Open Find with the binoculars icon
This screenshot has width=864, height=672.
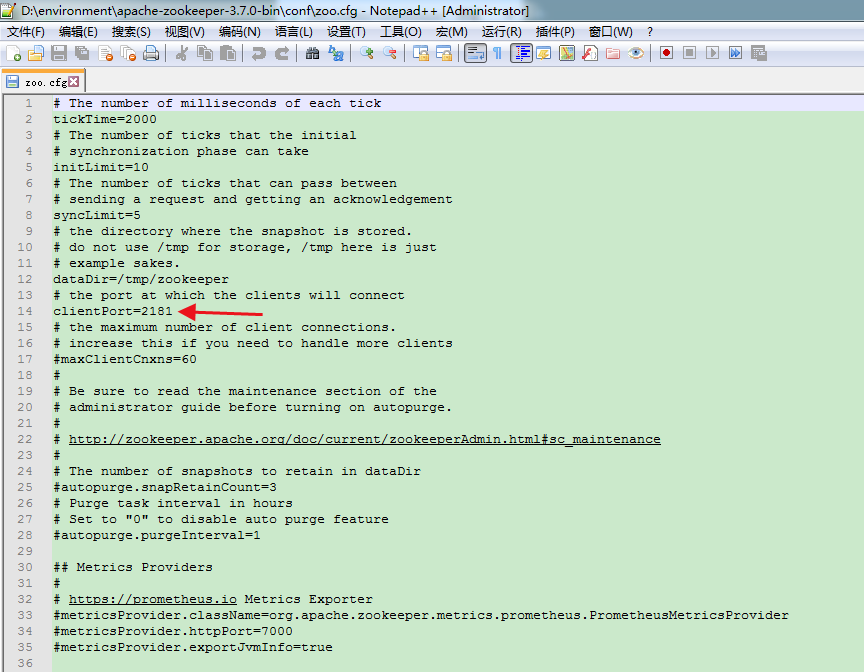coord(312,53)
